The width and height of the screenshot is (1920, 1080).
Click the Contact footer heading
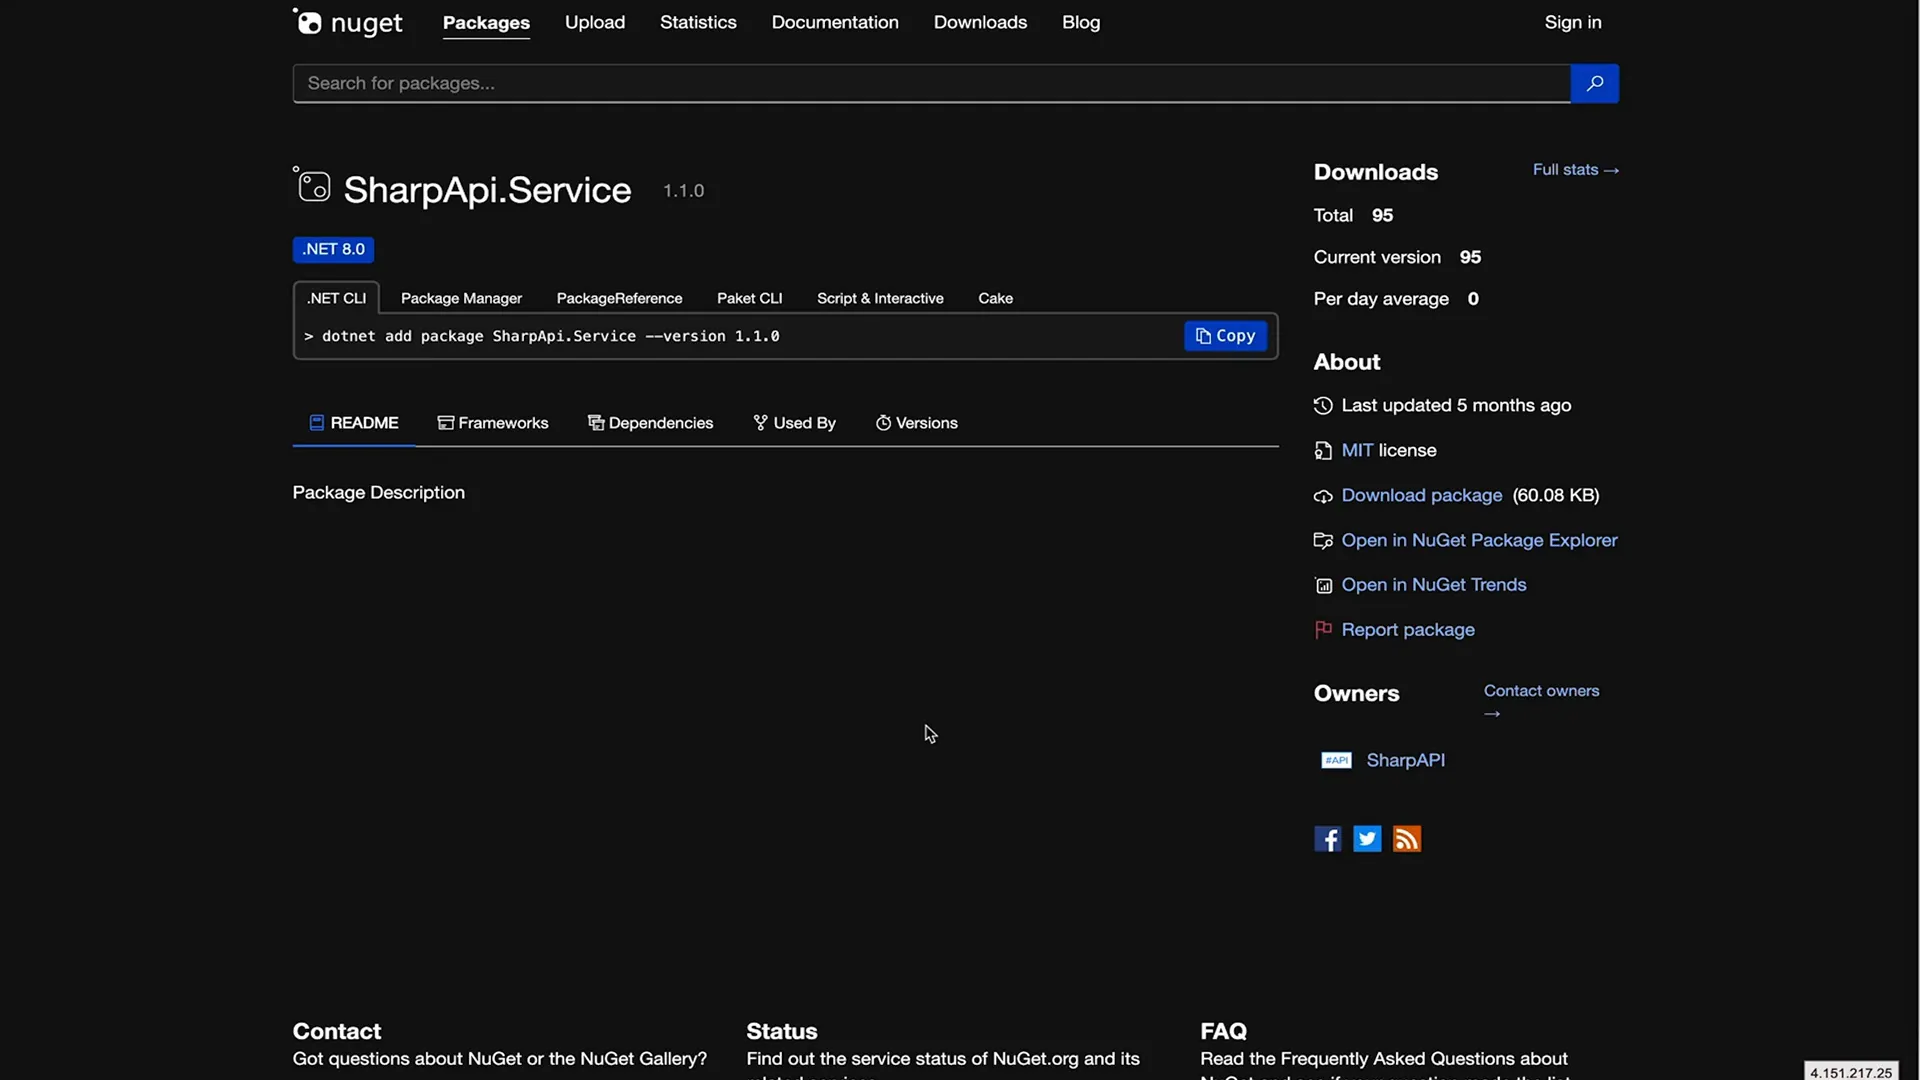tap(336, 1031)
